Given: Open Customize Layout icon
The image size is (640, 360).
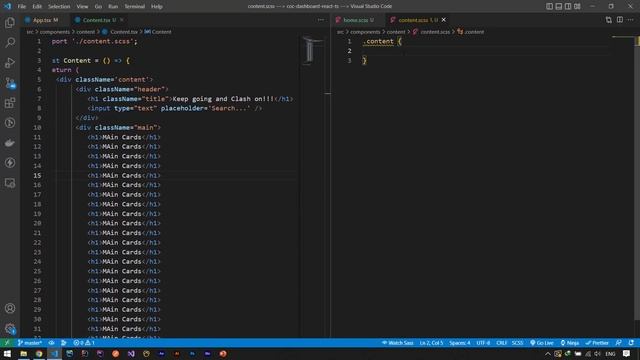Looking at the screenshot, I should point(577,6).
